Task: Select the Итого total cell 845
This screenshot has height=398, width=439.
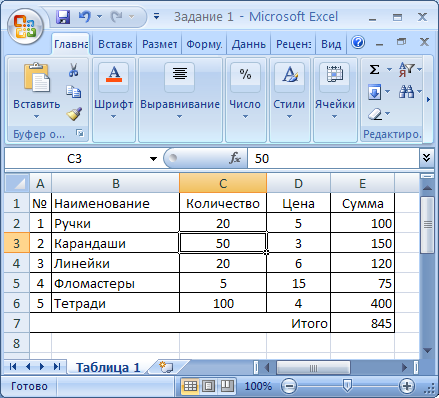Action: pyautogui.click(x=362, y=323)
